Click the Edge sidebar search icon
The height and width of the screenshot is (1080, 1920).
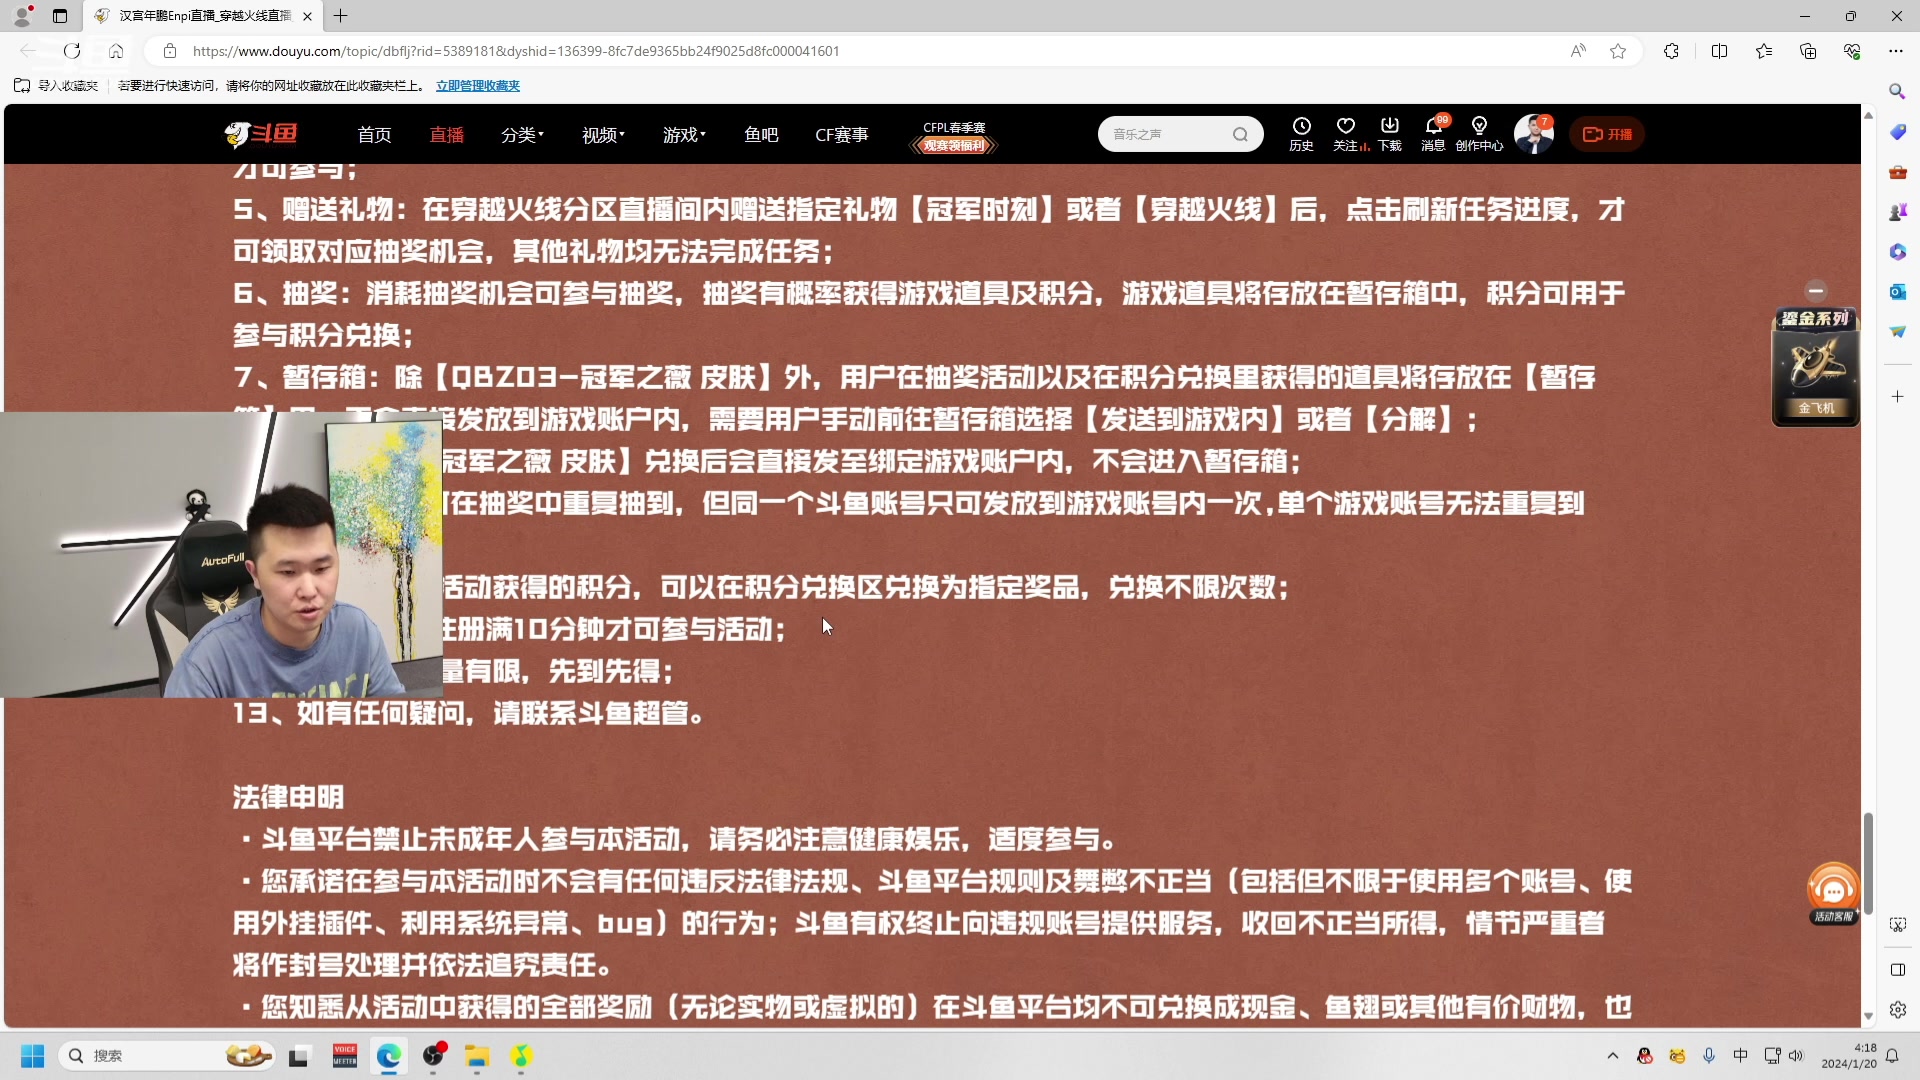pos(1897,92)
